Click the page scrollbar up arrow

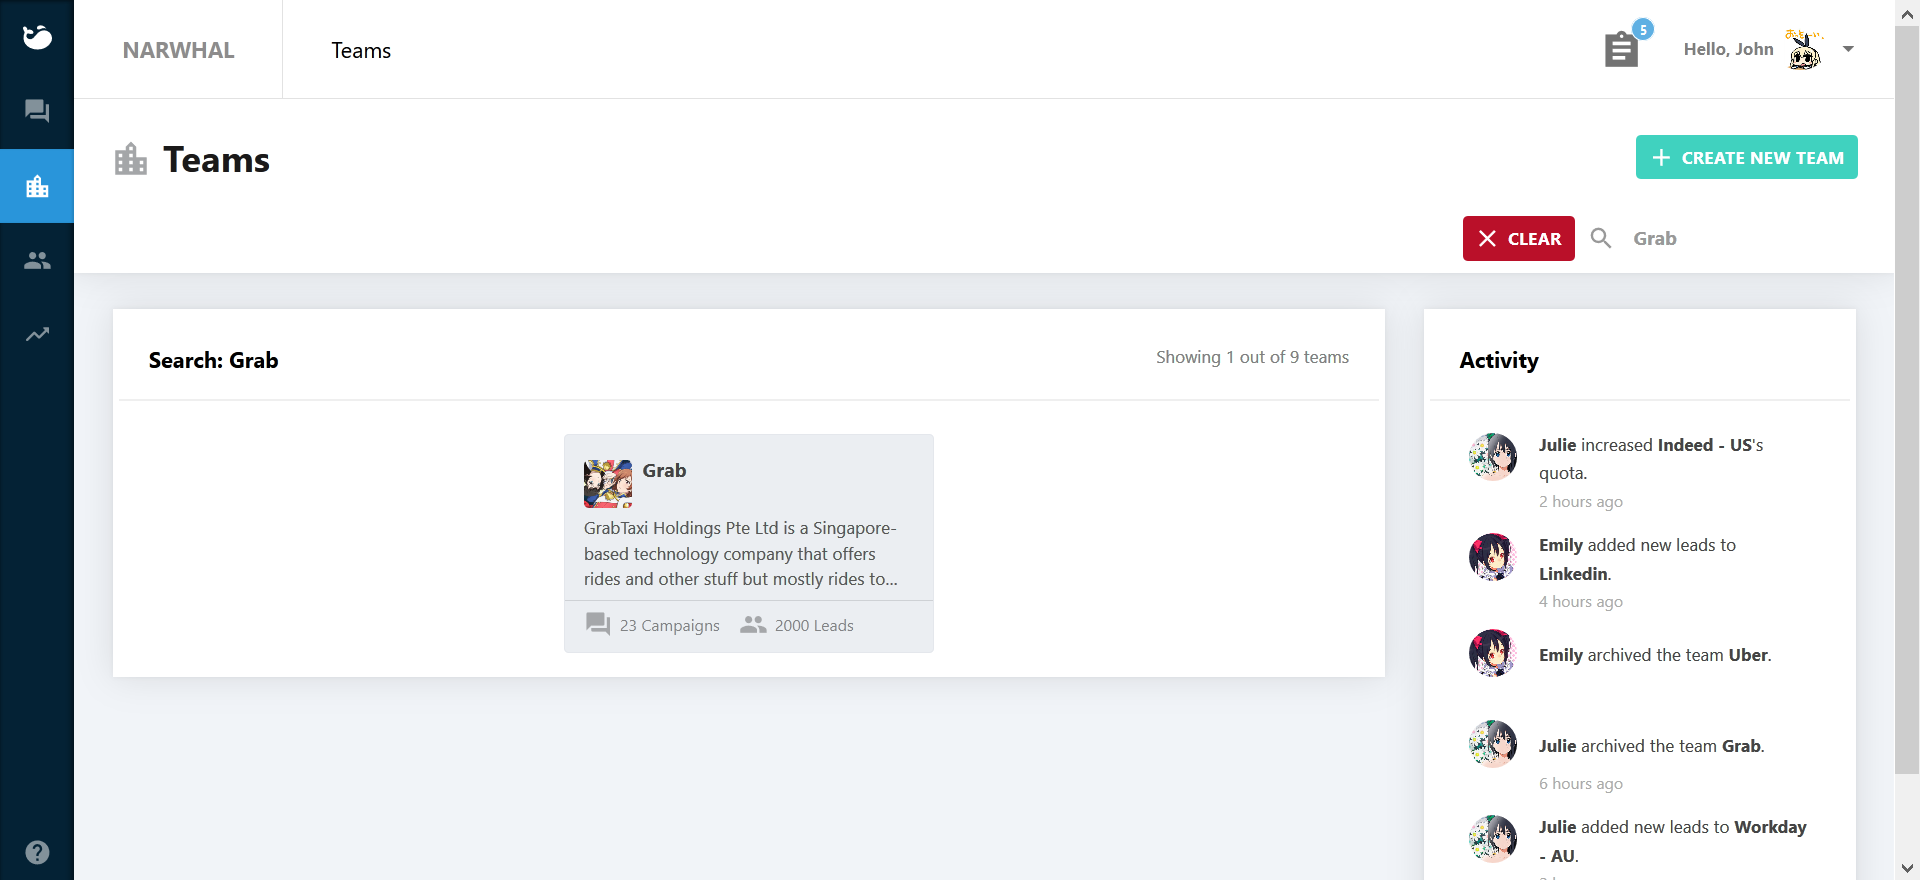pyautogui.click(x=1907, y=13)
